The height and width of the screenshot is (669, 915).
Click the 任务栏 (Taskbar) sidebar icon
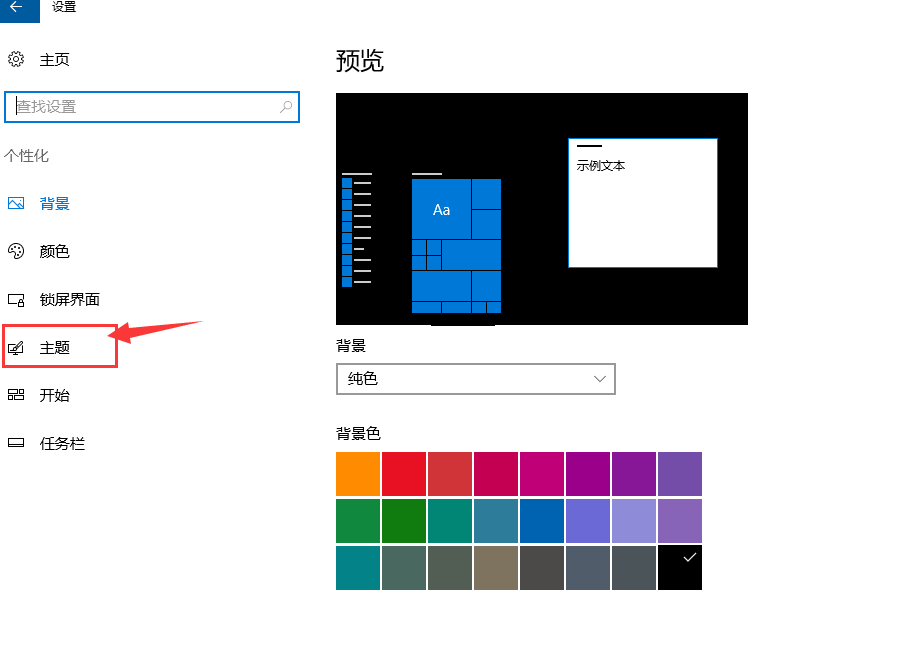click(17, 443)
